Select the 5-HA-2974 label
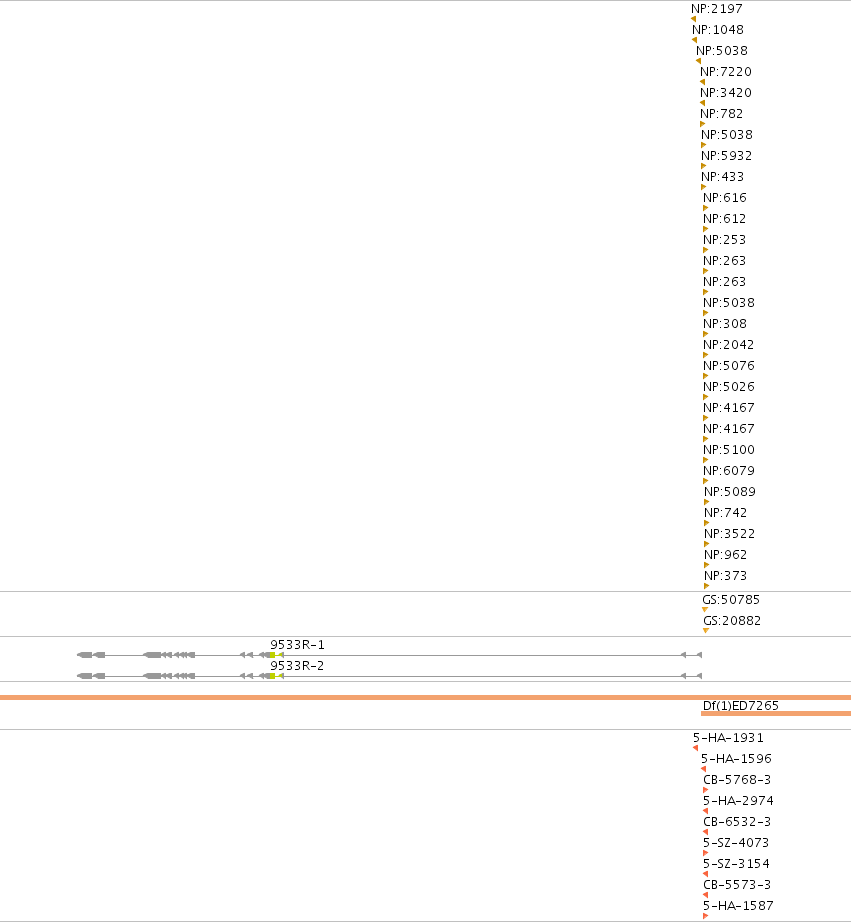 pyautogui.click(x=739, y=801)
